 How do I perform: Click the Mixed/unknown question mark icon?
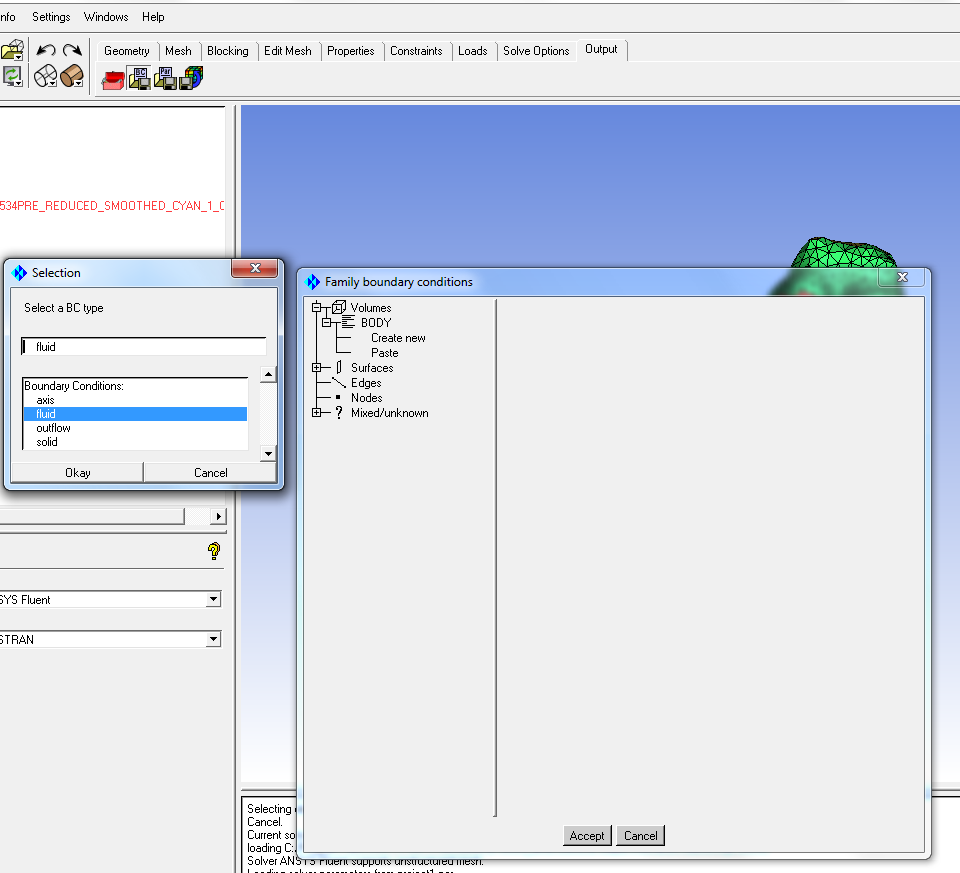tap(339, 413)
